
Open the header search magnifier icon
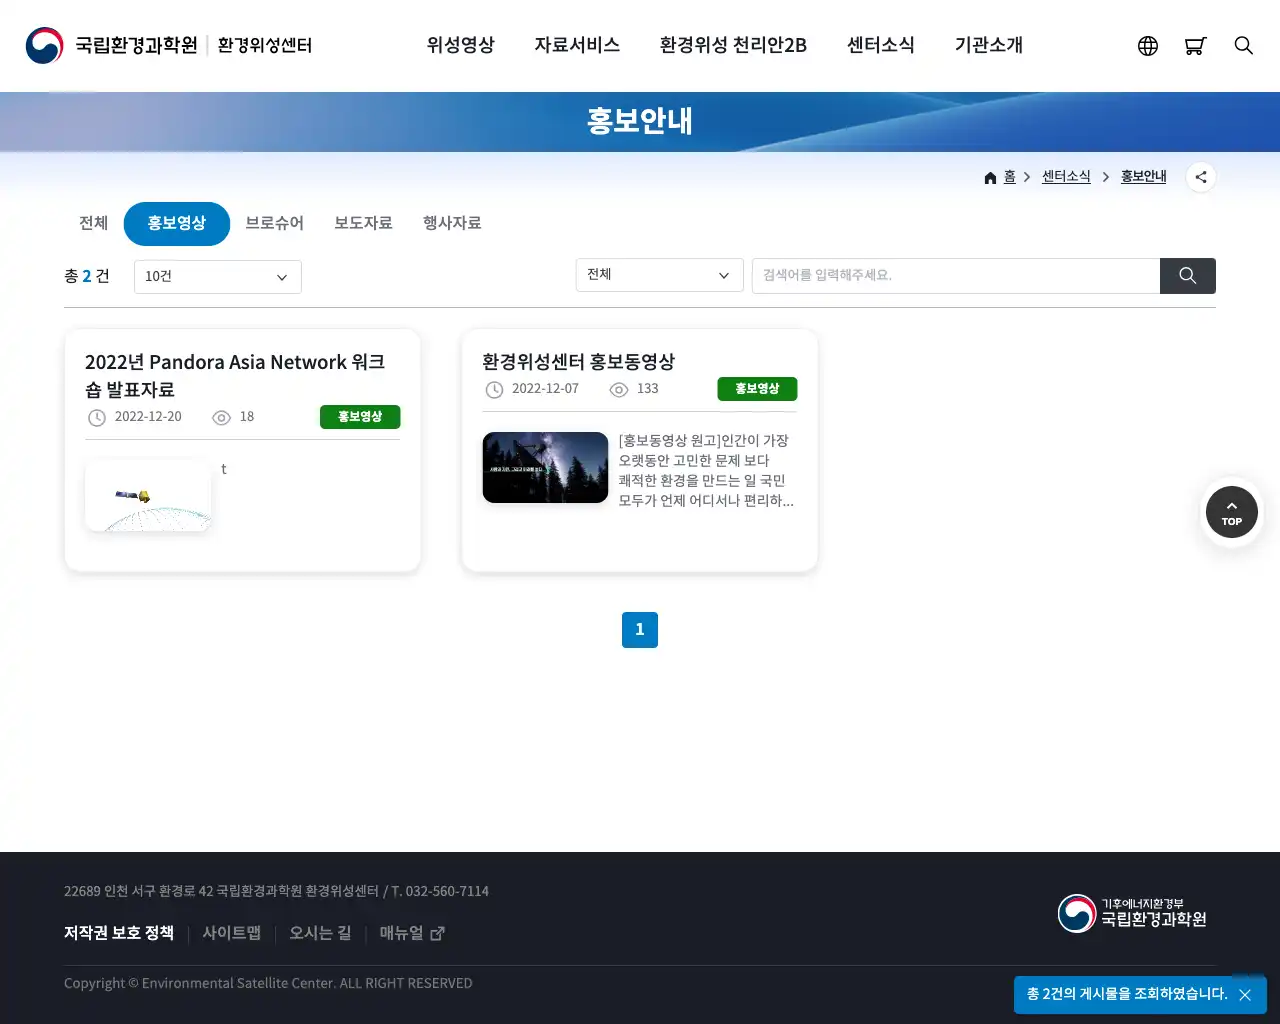1244,46
